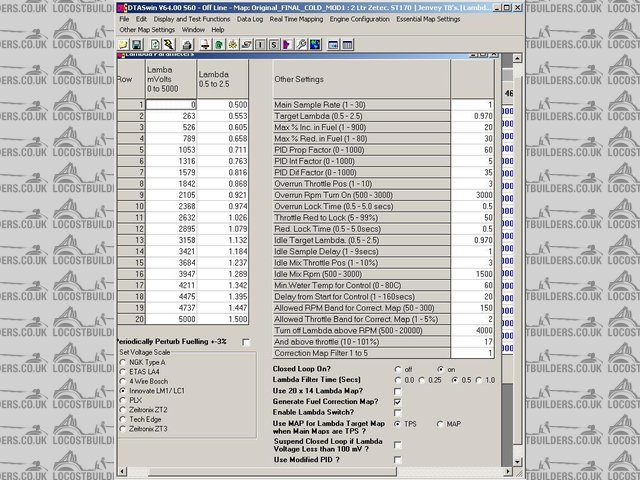Click the horizontal scrollbar at window bottom
The width and height of the screenshot is (640, 480).
[300, 474]
